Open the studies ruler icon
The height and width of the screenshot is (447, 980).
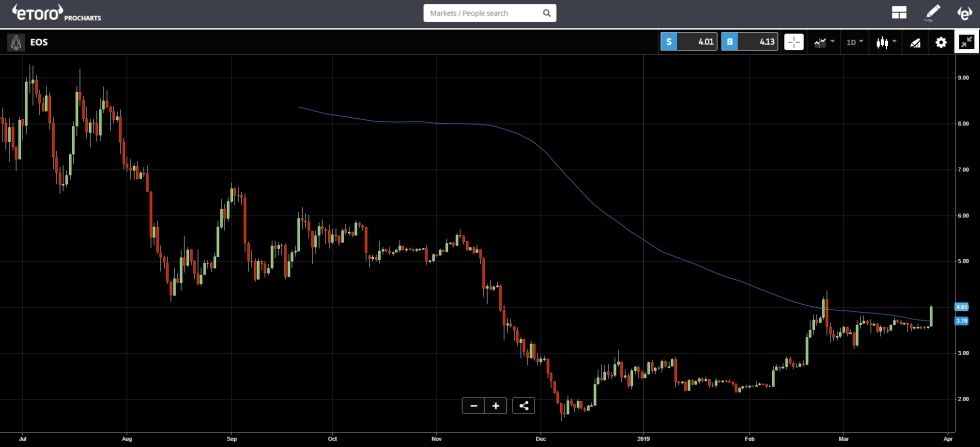click(x=912, y=42)
